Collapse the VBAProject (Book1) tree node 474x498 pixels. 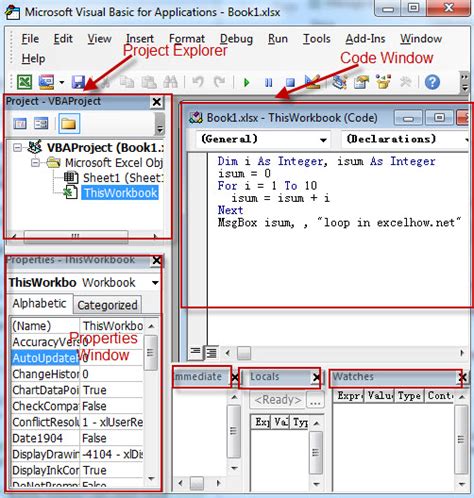point(17,147)
